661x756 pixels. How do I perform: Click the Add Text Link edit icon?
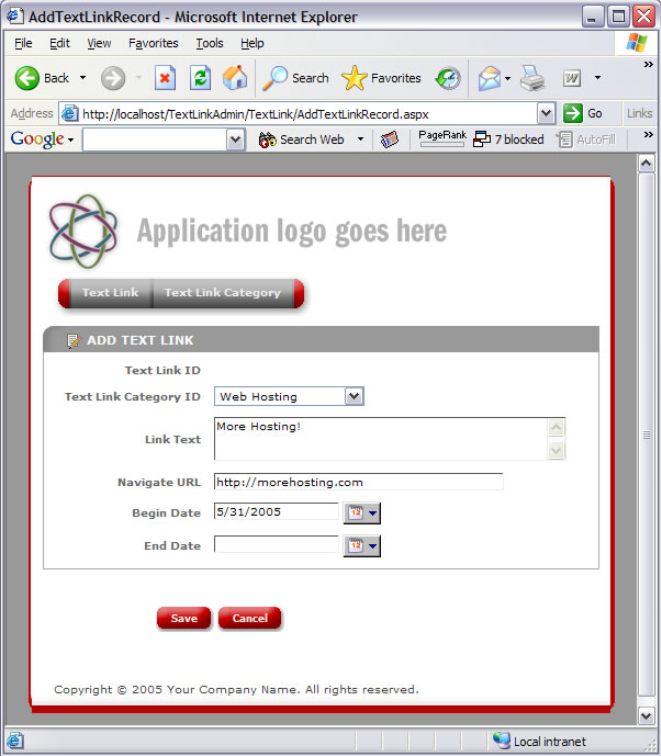coord(73,341)
